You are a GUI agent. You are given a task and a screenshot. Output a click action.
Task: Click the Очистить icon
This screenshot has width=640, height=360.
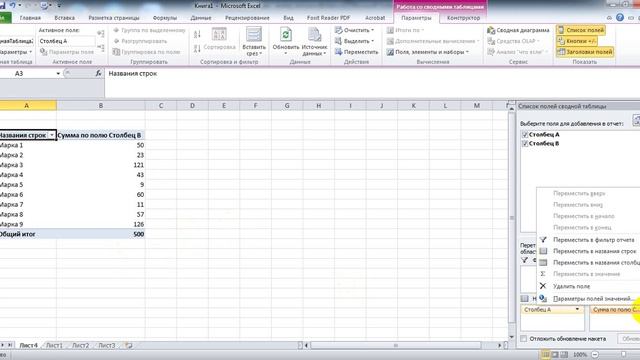338,30
